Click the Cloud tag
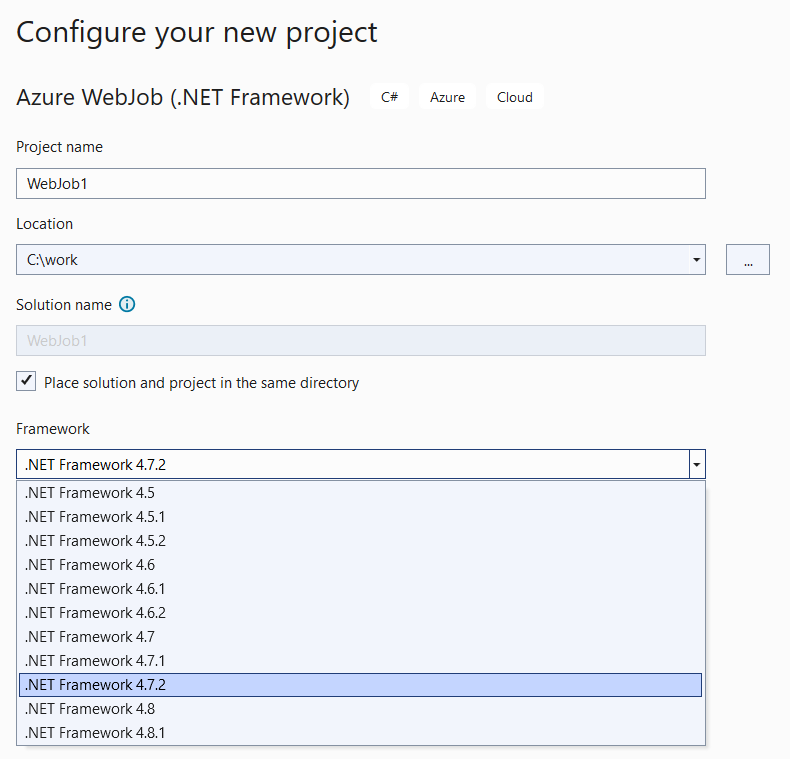 (x=515, y=97)
